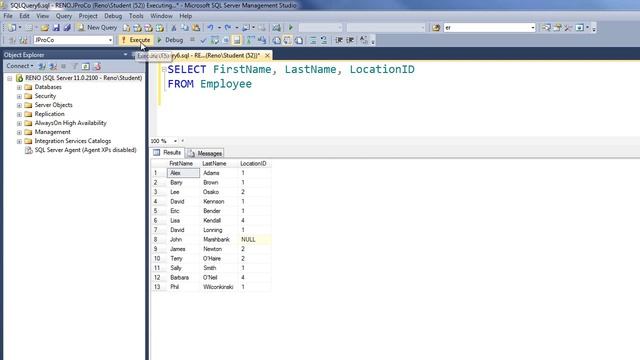
Task: Expand the Server Objects node
Action: coord(19,105)
